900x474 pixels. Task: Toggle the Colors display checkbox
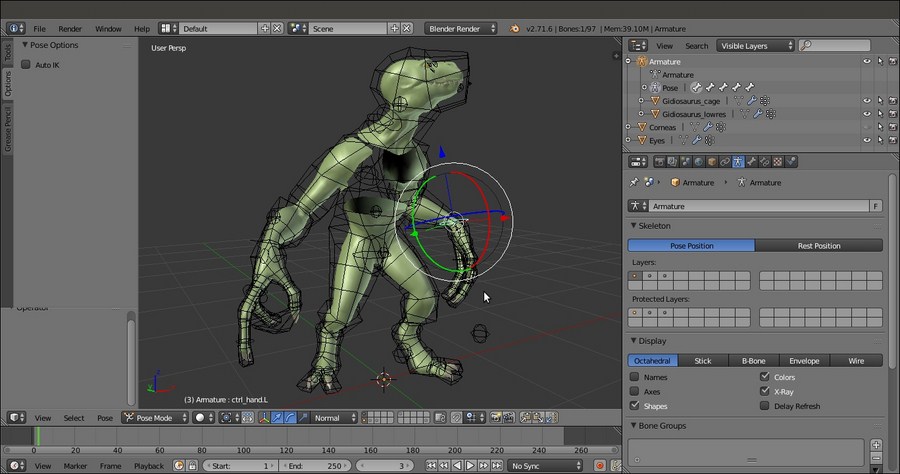click(x=765, y=377)
